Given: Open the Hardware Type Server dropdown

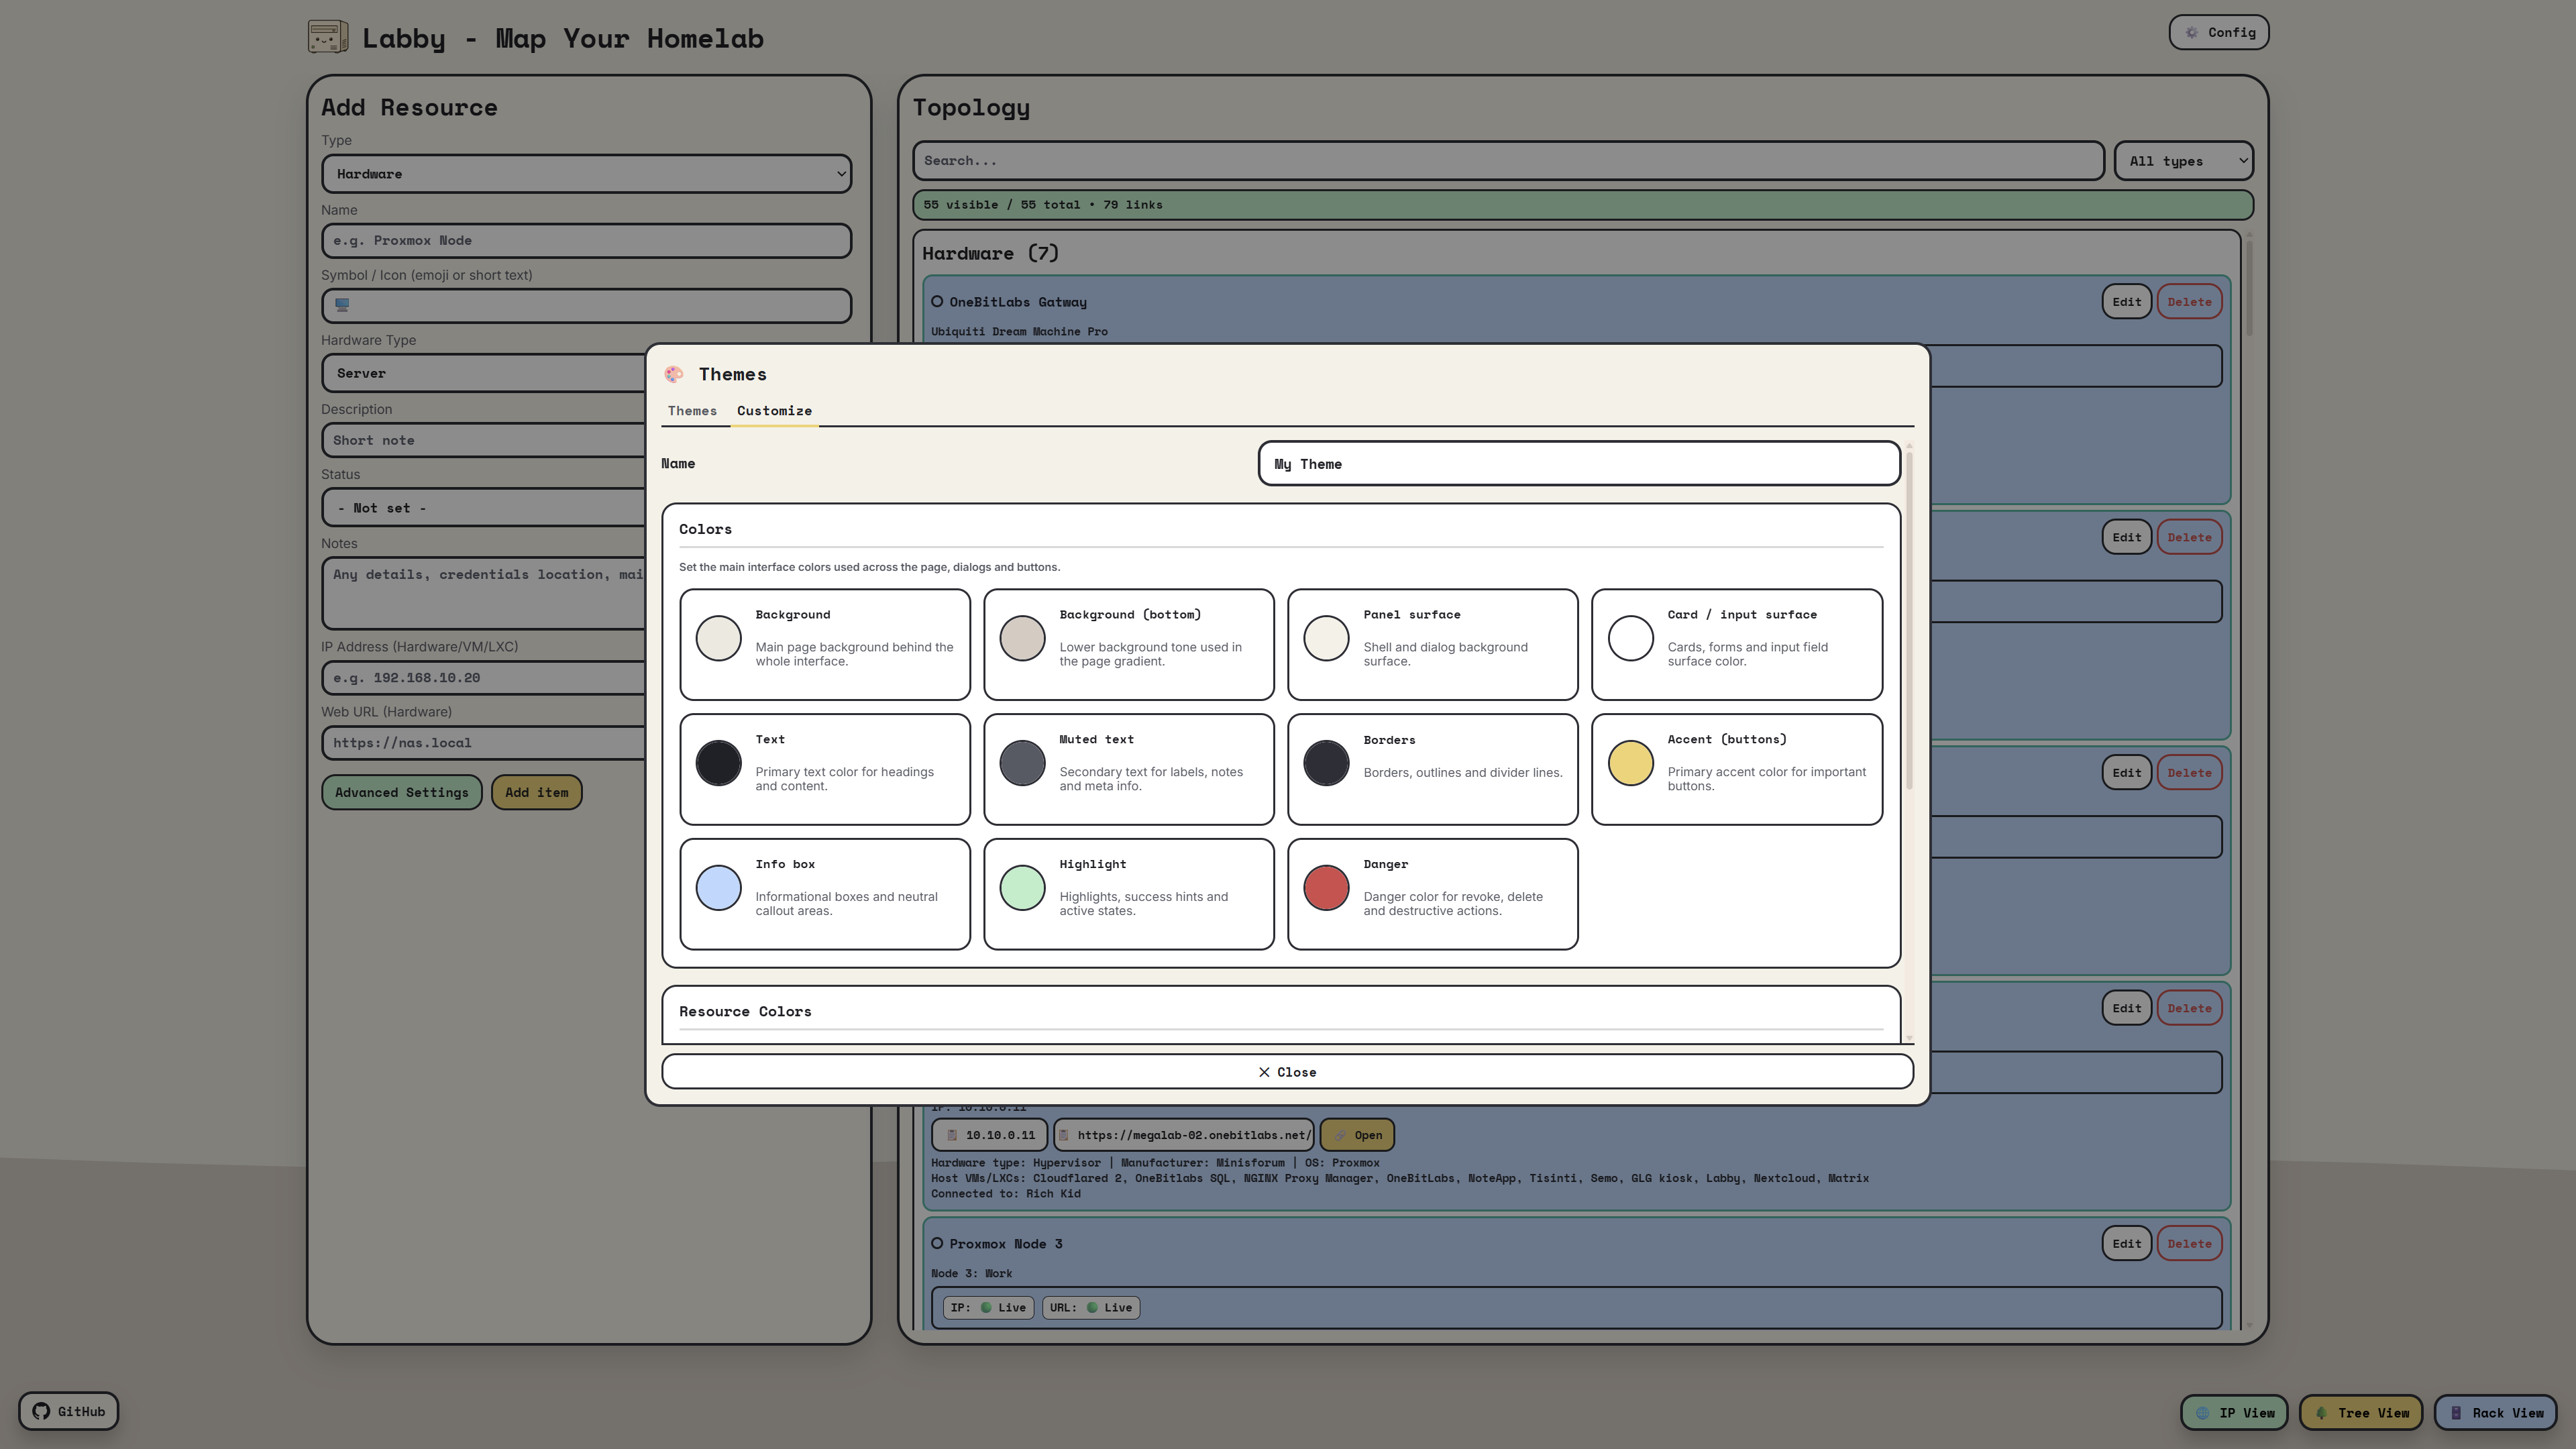Looking at the screenshot, I should coord(484,373).
